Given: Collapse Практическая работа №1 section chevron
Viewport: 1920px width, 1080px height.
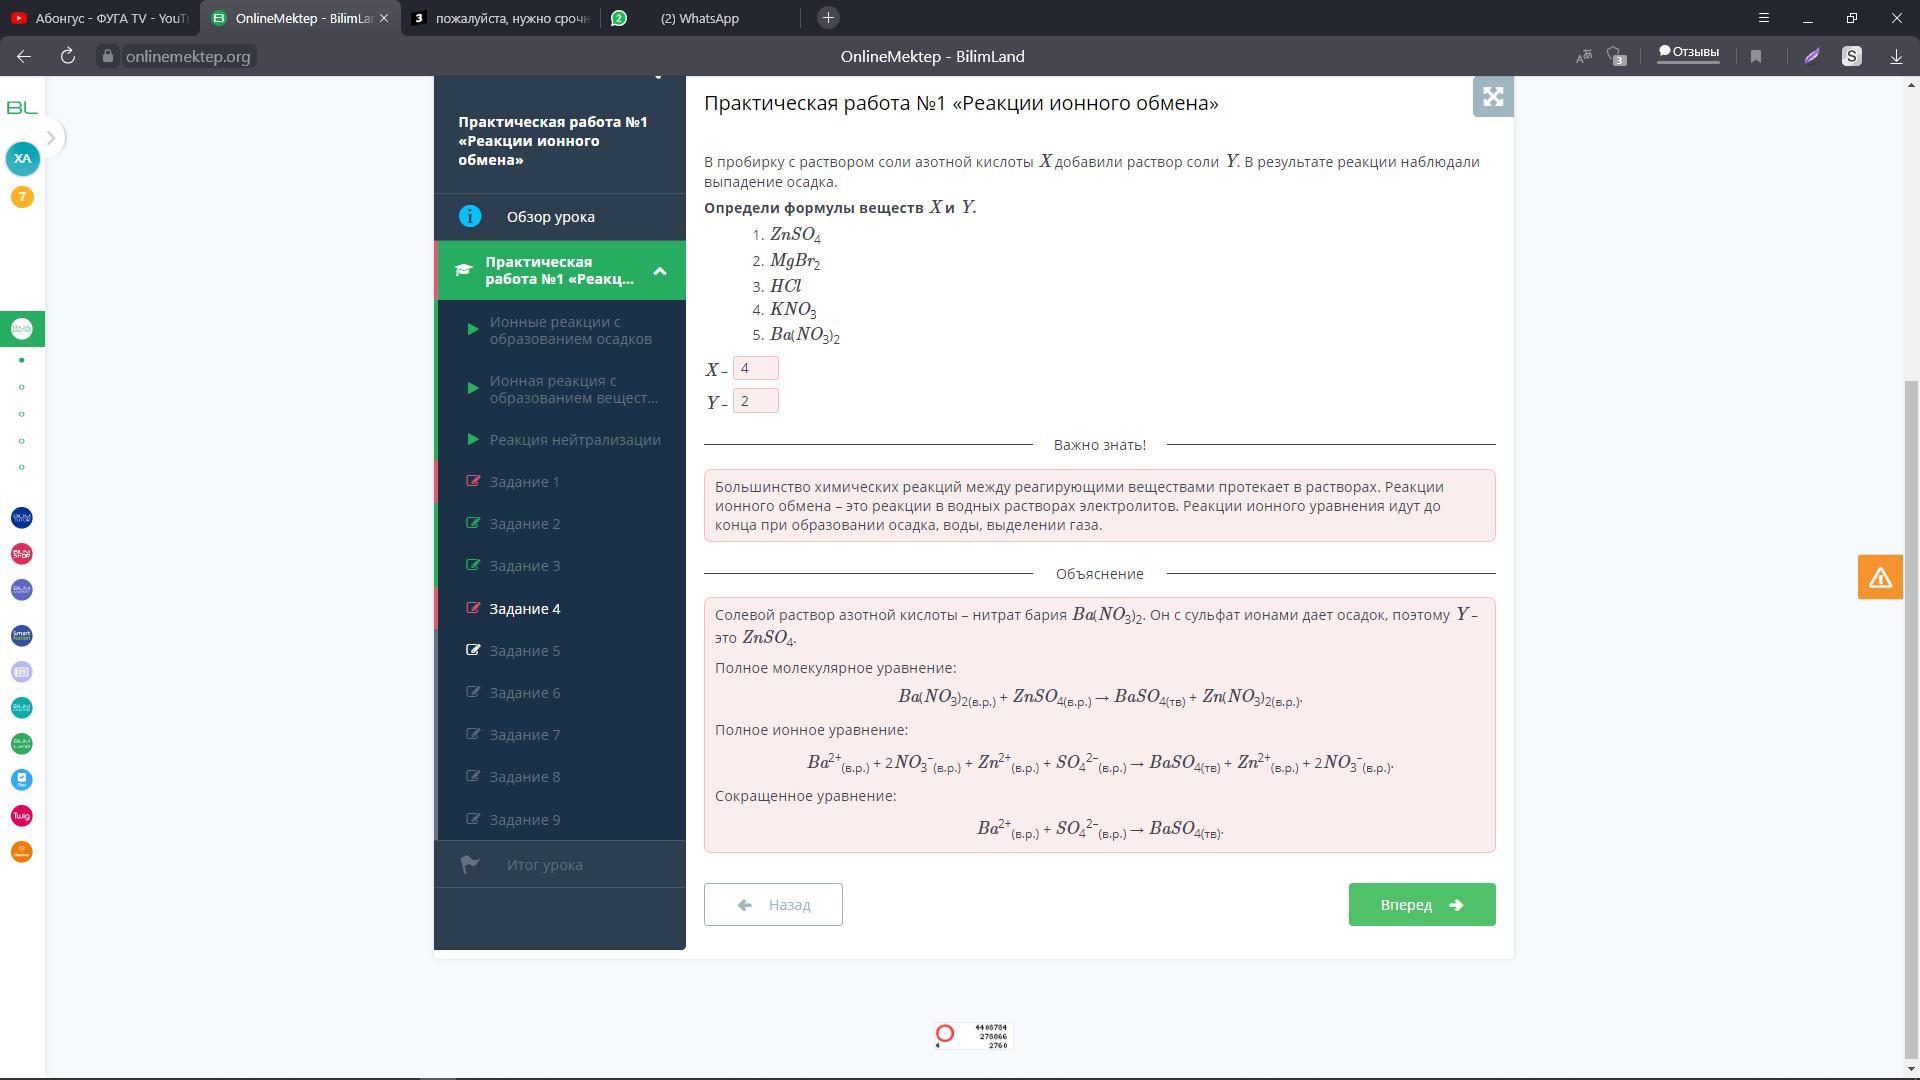Looking at the screenshot, I should pos(660,271).
